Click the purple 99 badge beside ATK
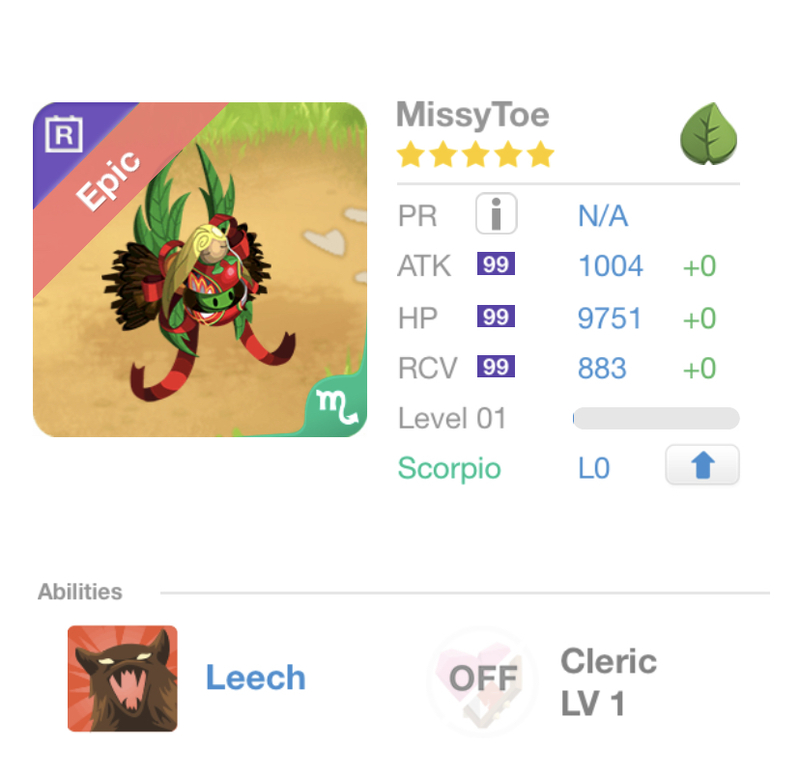Screen dimensions: 800x774 click(496, 265)
